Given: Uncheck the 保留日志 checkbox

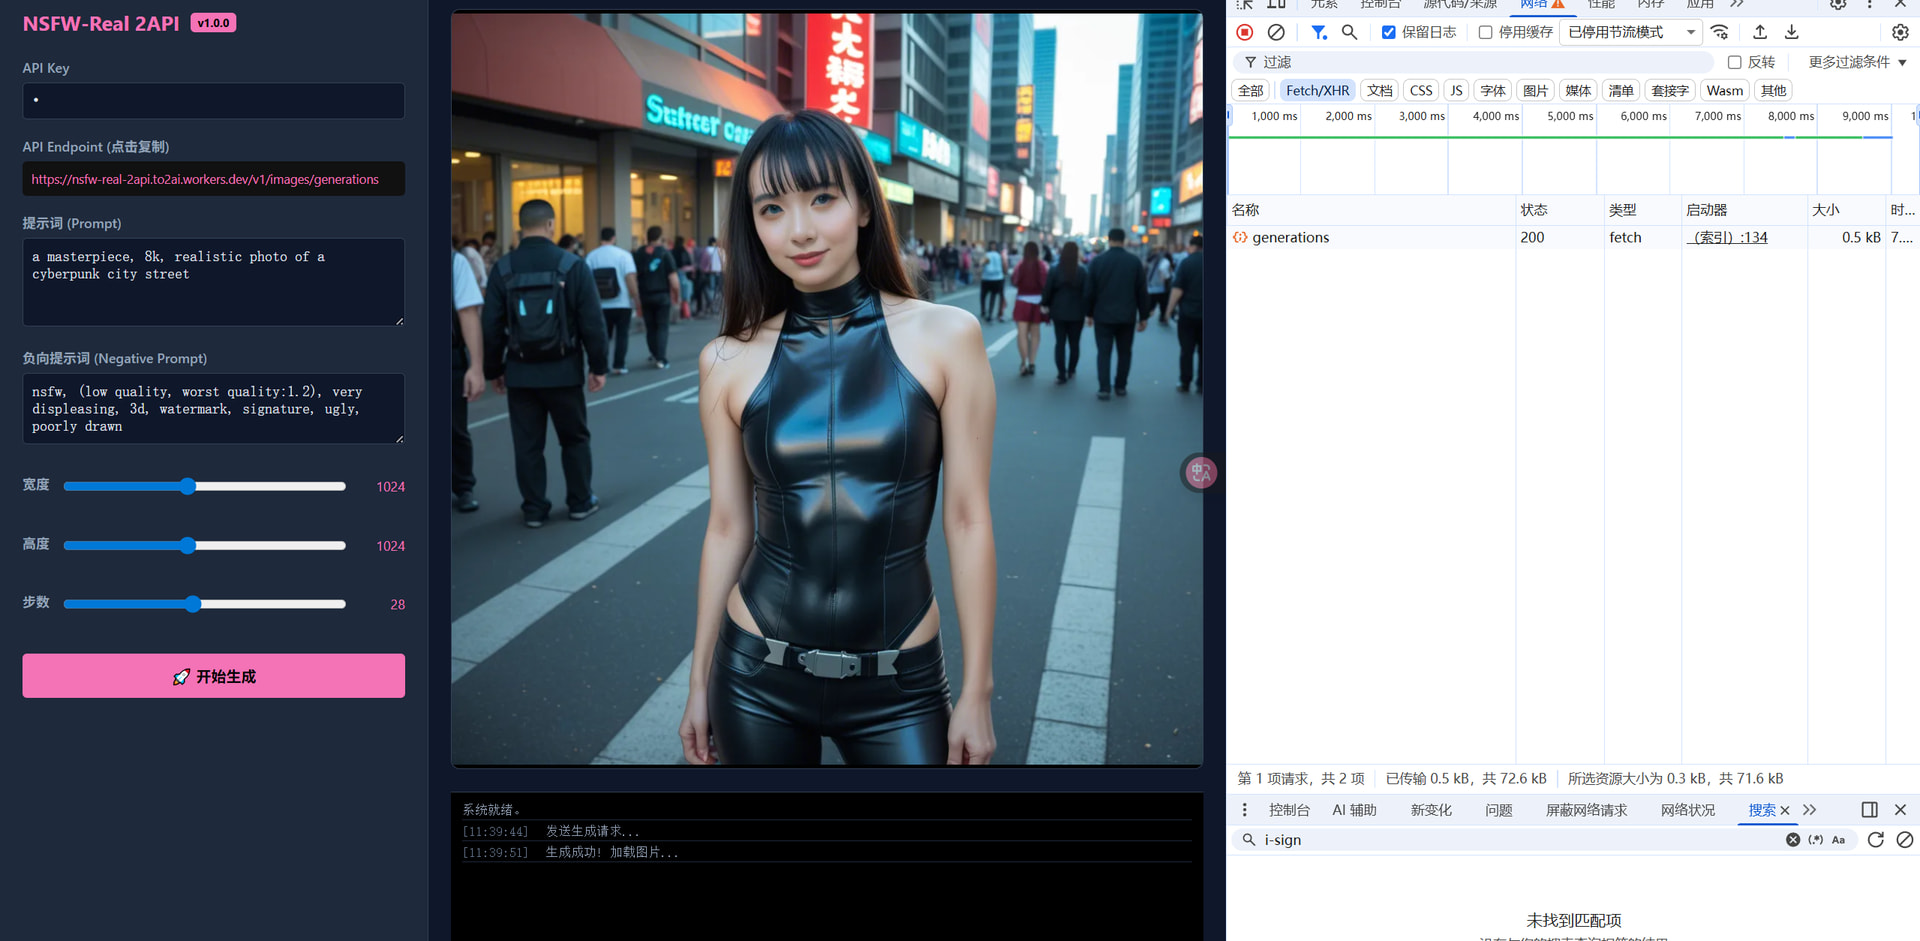Looking at the screenshot, I should point(1388,32).
